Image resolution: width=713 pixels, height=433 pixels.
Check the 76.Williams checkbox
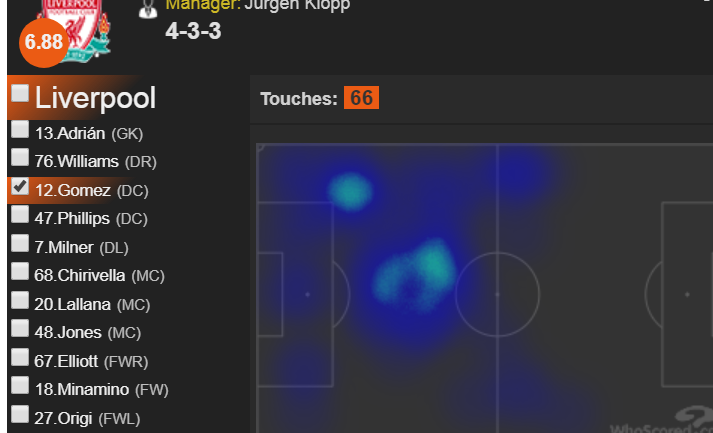20,158
